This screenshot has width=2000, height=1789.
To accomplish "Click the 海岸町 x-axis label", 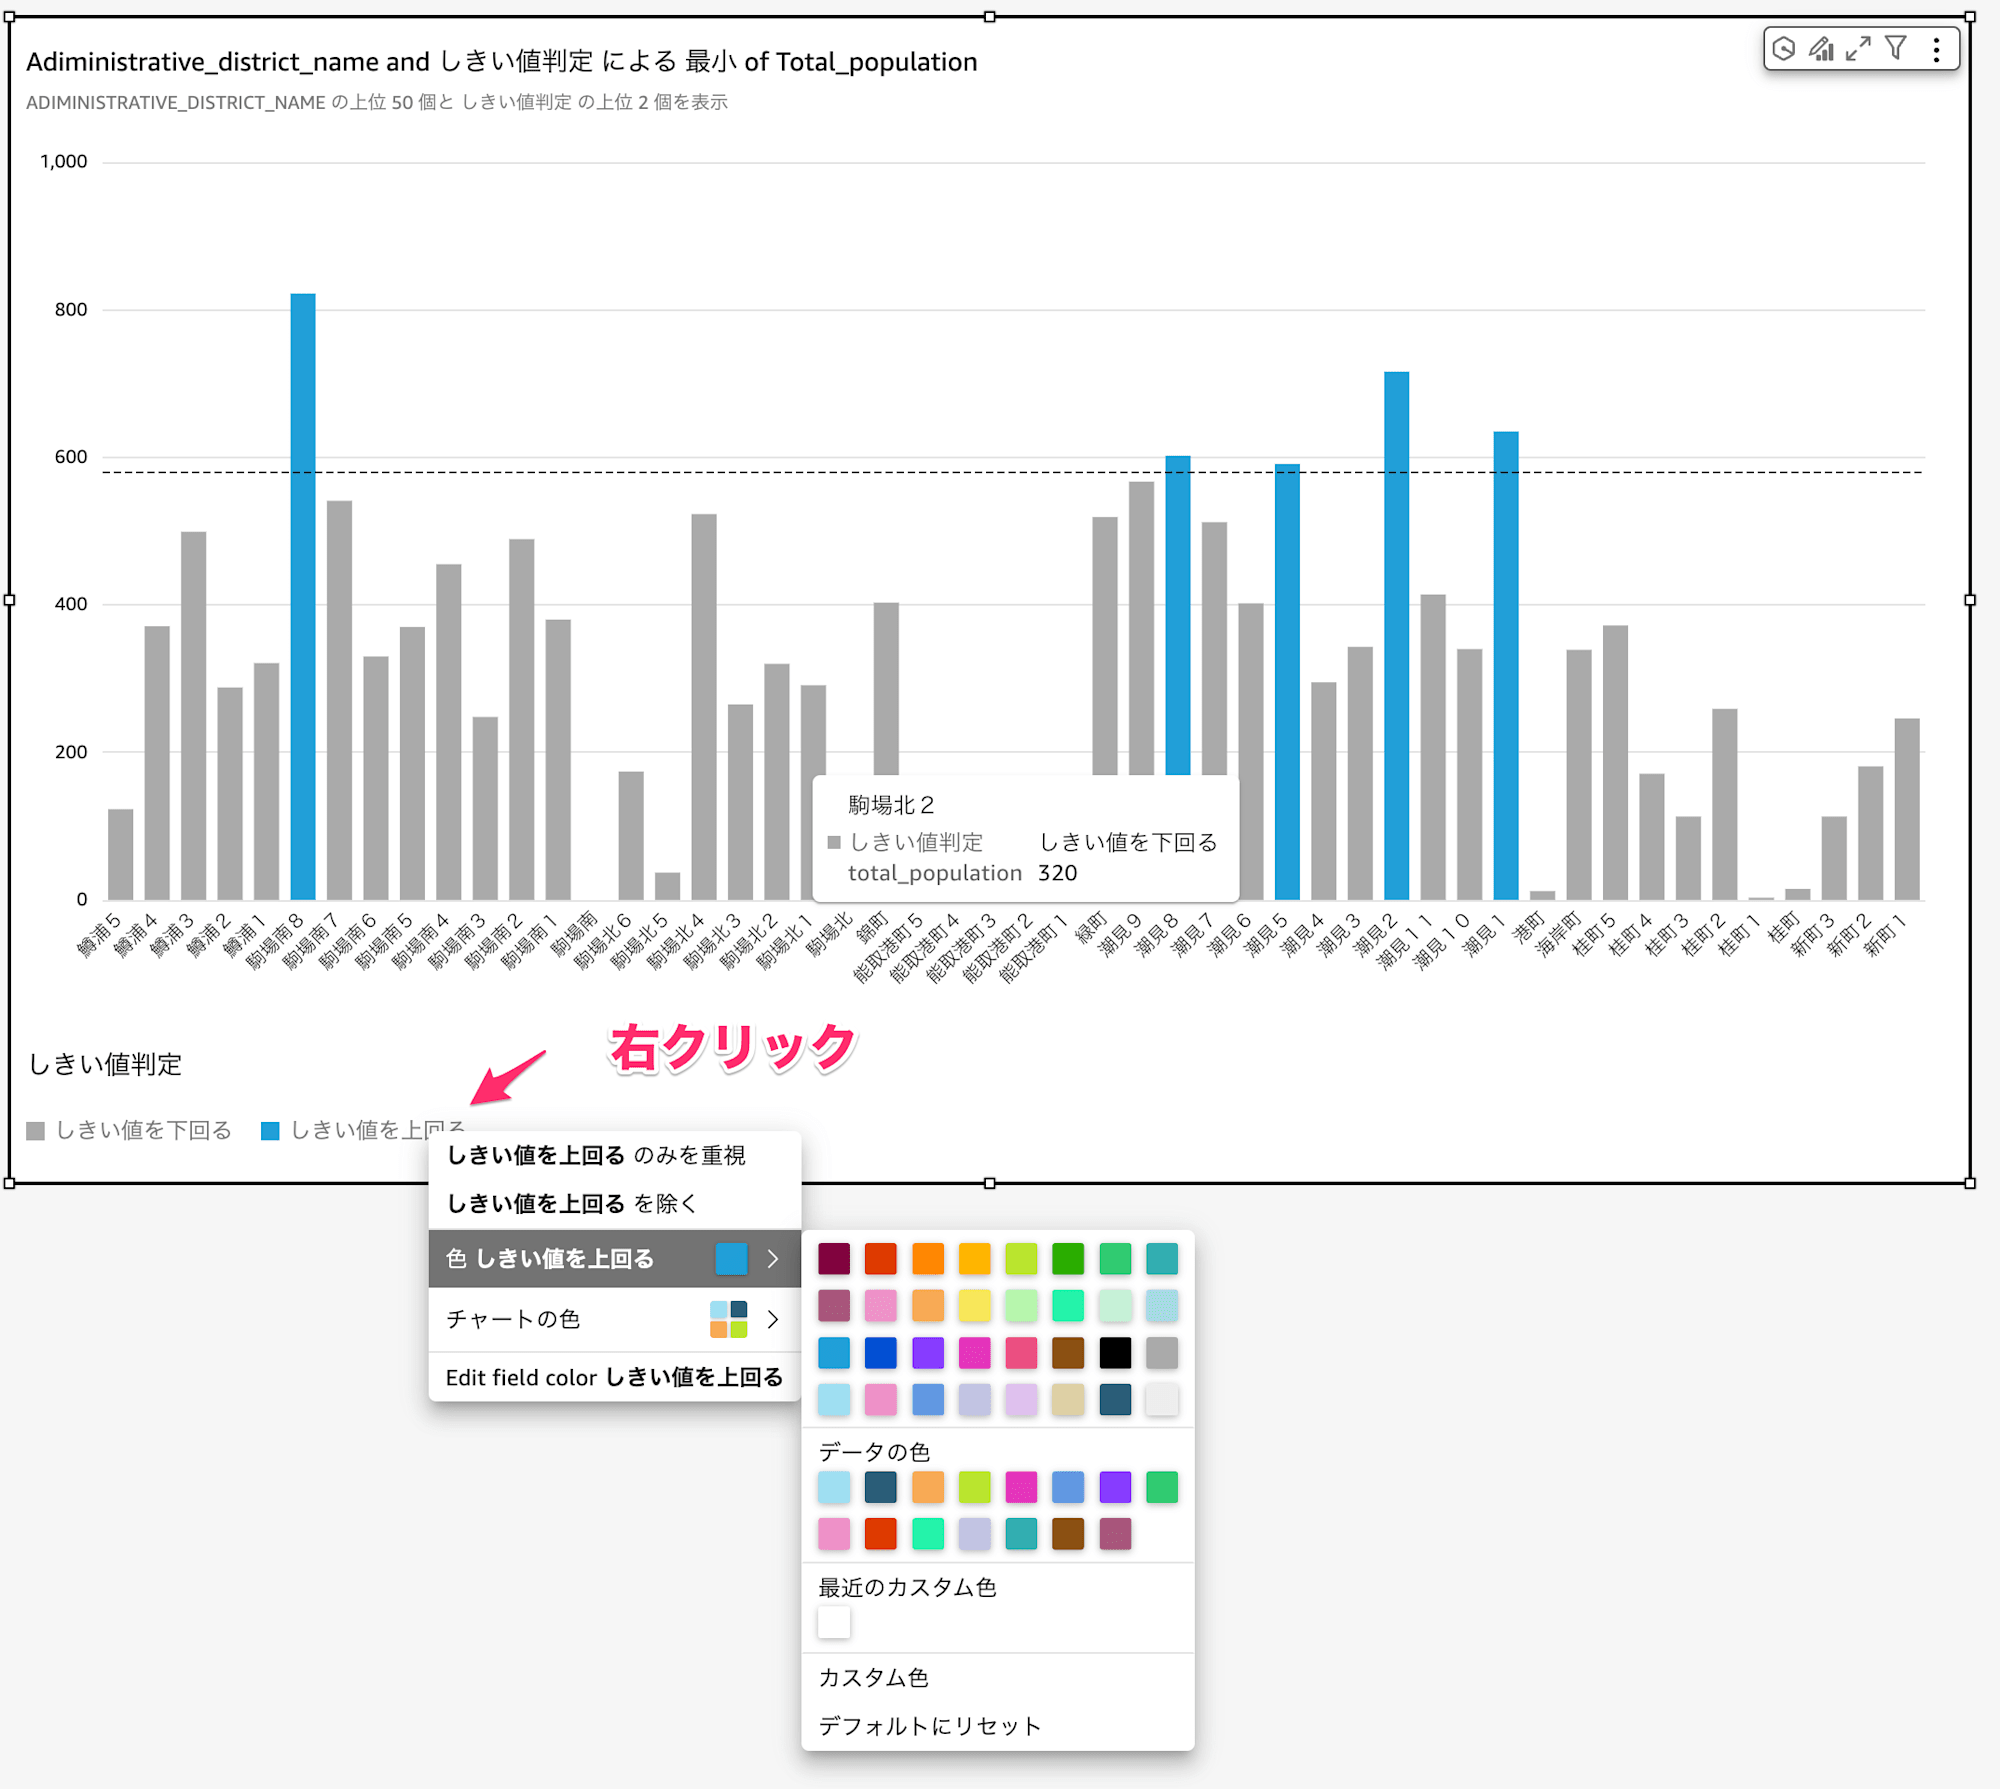I will (1560, 934).
